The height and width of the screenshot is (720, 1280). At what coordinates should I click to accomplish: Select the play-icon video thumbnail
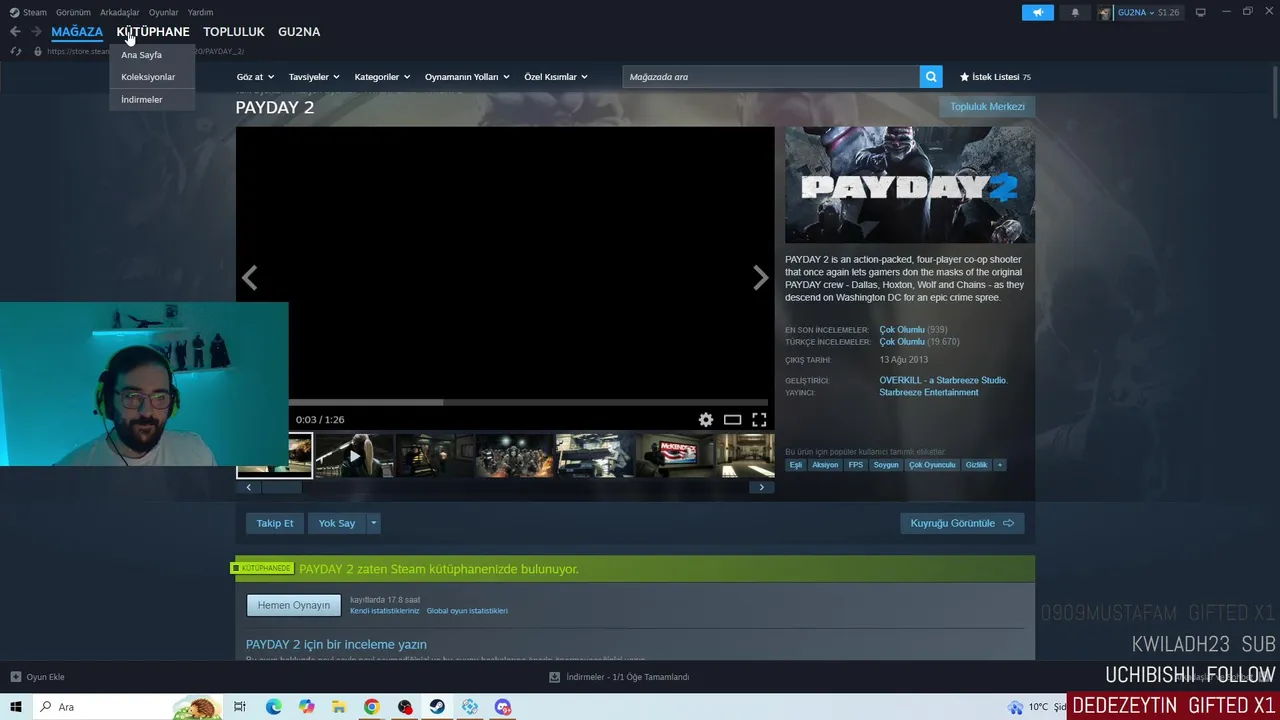[354, 456]
